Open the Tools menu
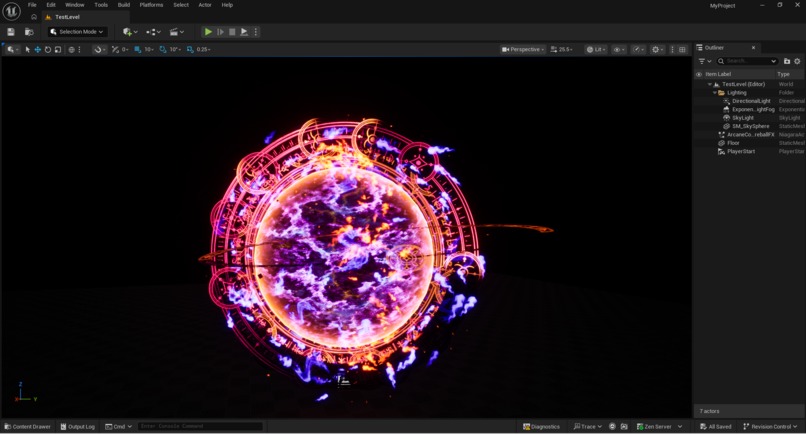Viewport: 806px width, 434px height. (x=101, y=5)
